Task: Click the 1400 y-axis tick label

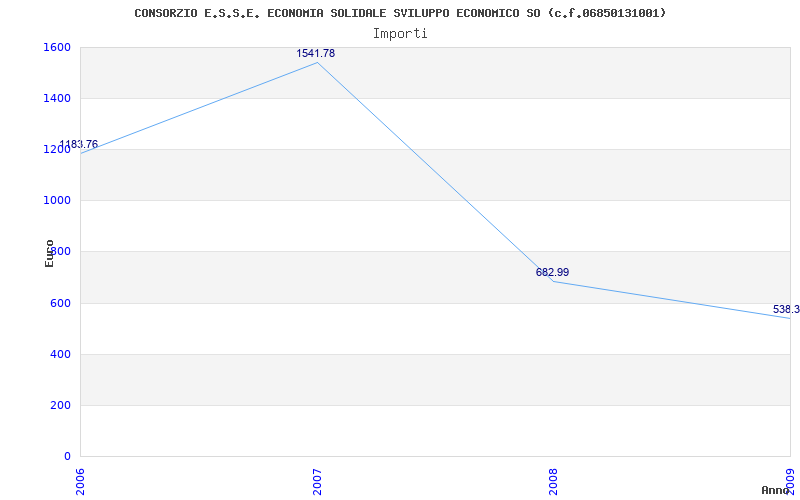Action: [x=57, y=98]
